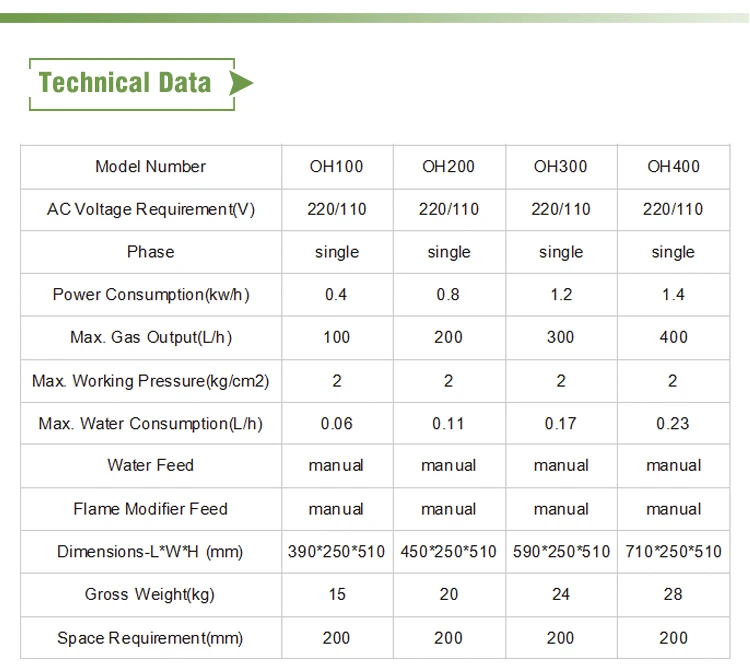Click the 390*250*510 dimensions cell
750x670 pixels.
click(x=337, y=552)
